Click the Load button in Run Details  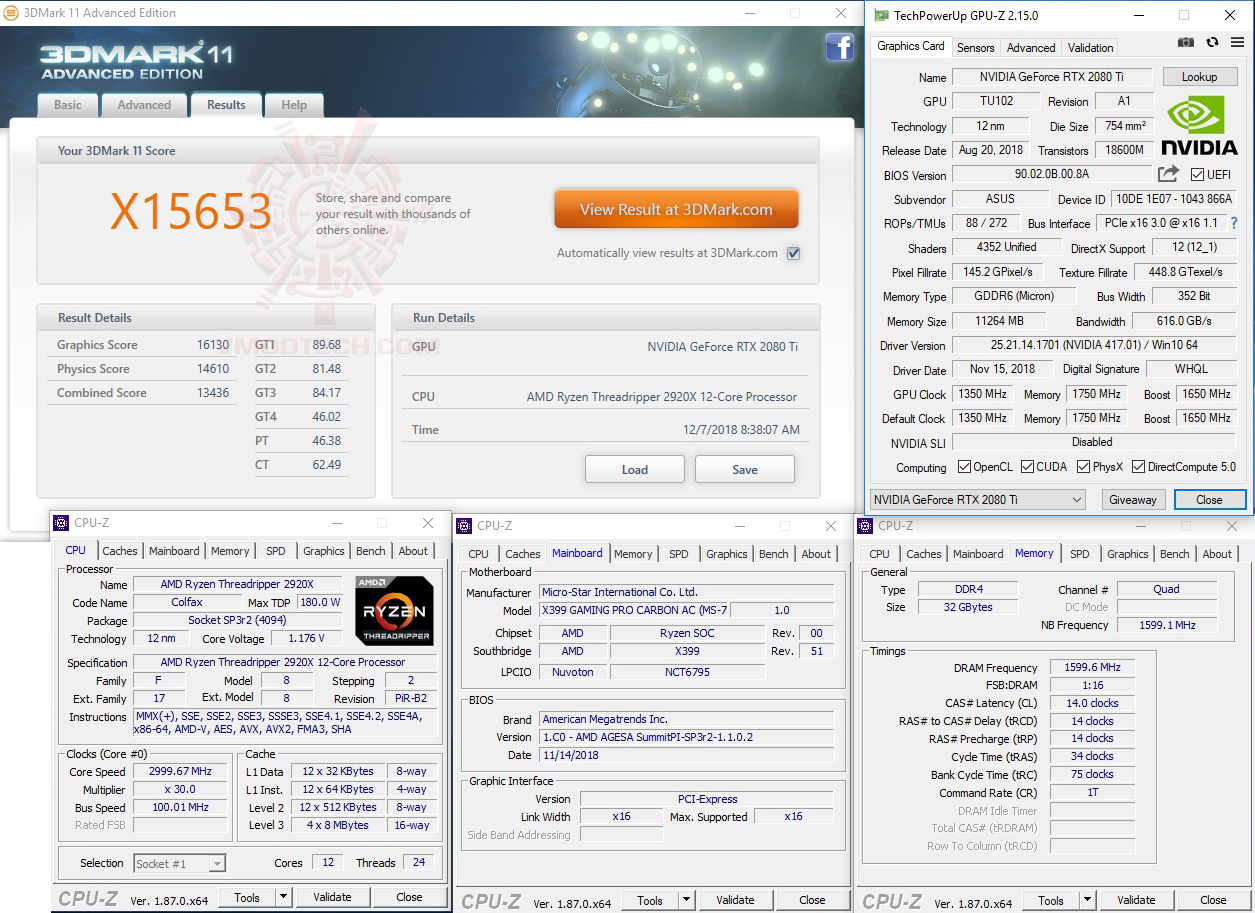click(635, 469)
